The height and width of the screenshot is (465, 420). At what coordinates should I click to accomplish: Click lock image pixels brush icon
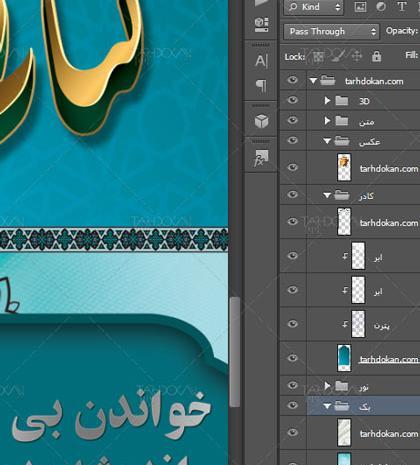[x=338, y=56]
